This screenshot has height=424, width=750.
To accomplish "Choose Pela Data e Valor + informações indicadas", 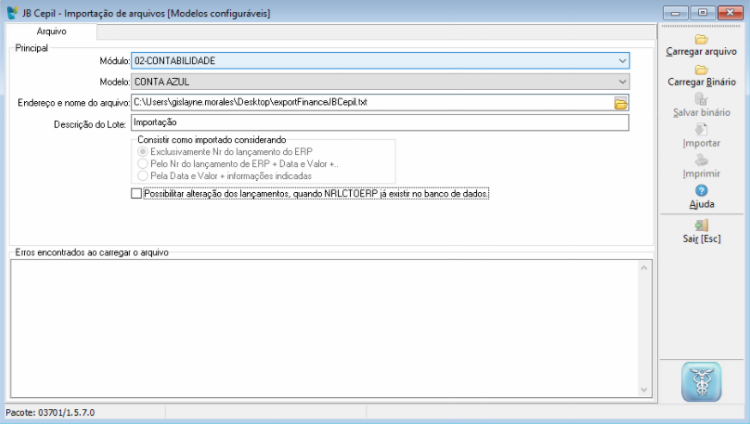I will [x=142, y=175].
